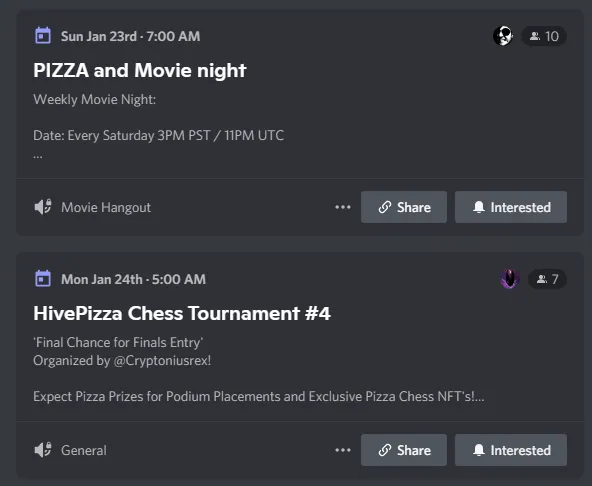Share the HivePizza Chess Tournament event

click(x=404, y=450)
